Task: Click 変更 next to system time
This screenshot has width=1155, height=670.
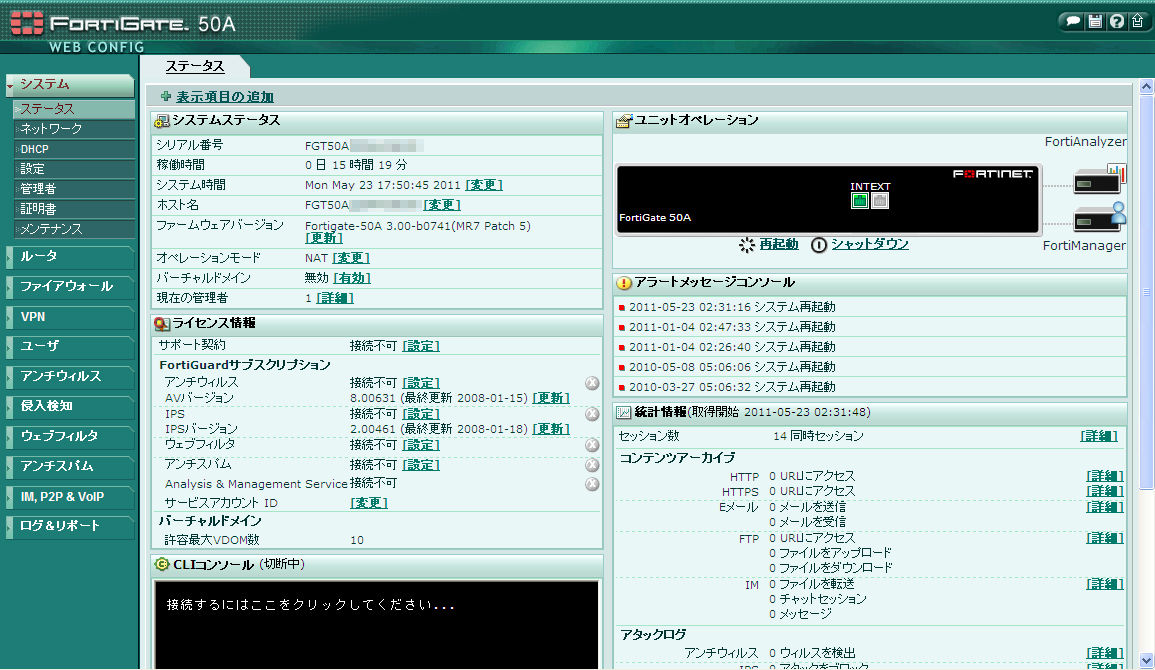Action: tap(484, 185)
